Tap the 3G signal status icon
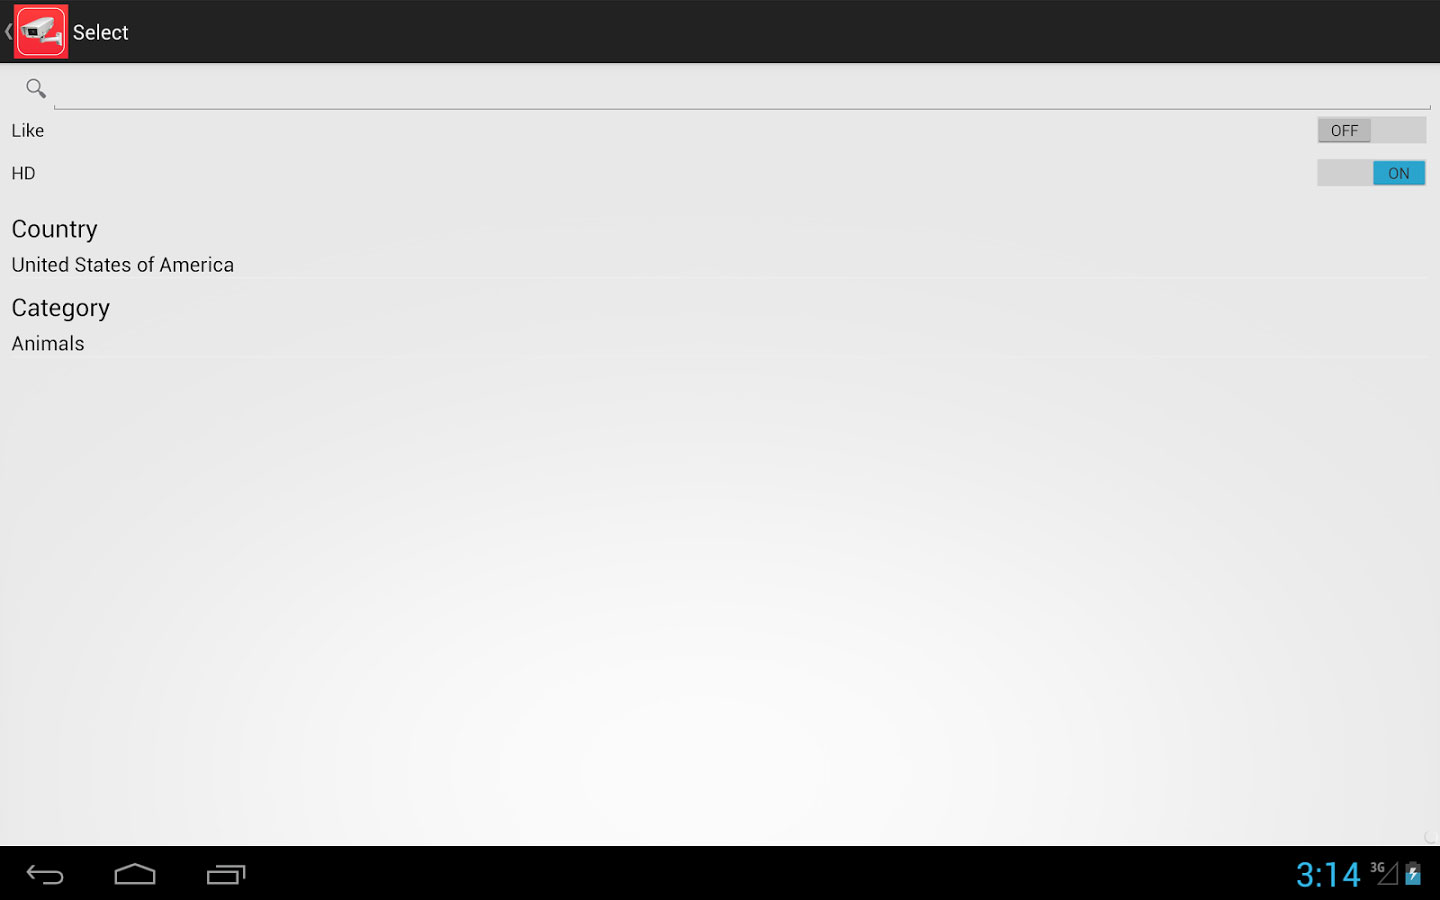 (x=1384, y=873)
